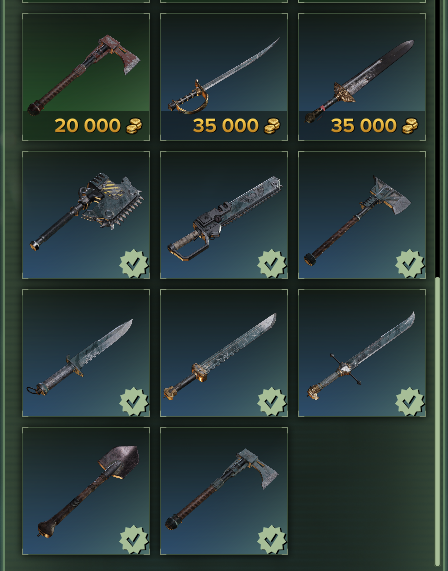Viewport: 448px width, 571px height.
Task: Click the 35 000 price under the sabre
Action: [225, 126]
